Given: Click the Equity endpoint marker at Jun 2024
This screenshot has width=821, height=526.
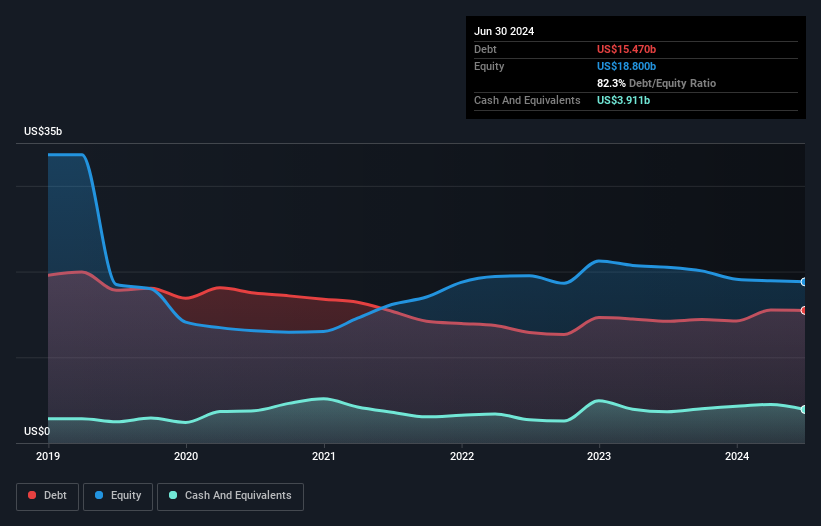Looking at the screenshot, I should [804, 282].
